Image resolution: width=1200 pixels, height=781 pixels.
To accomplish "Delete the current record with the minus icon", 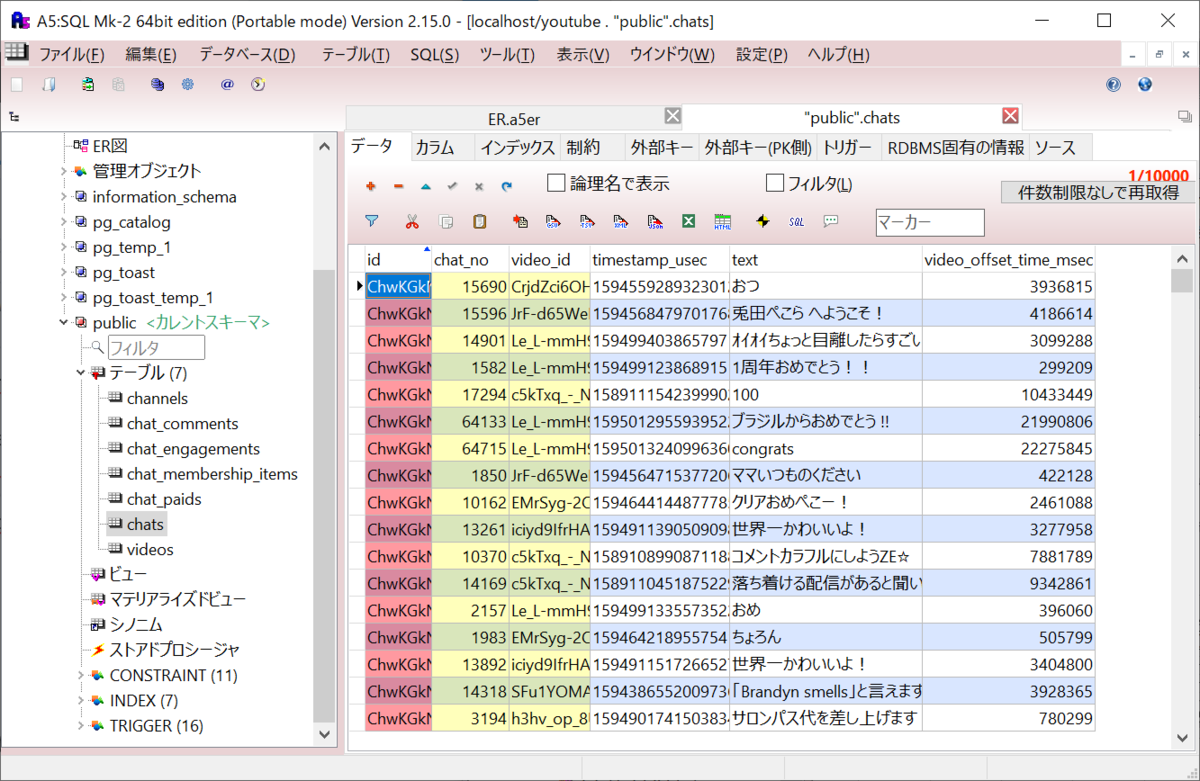I will [400, 186].
